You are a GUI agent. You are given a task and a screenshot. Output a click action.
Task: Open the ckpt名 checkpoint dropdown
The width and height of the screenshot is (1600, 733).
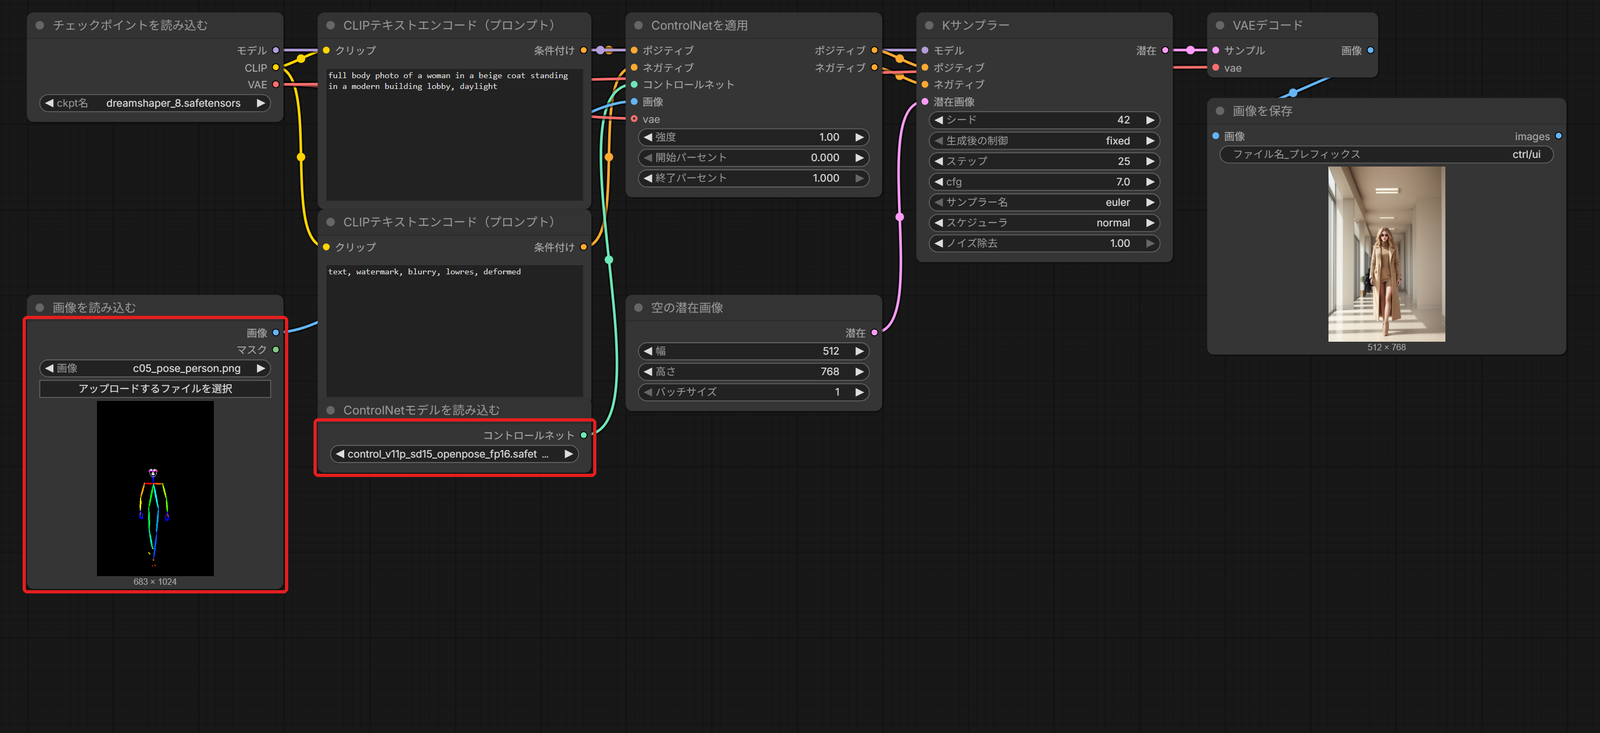155,103
